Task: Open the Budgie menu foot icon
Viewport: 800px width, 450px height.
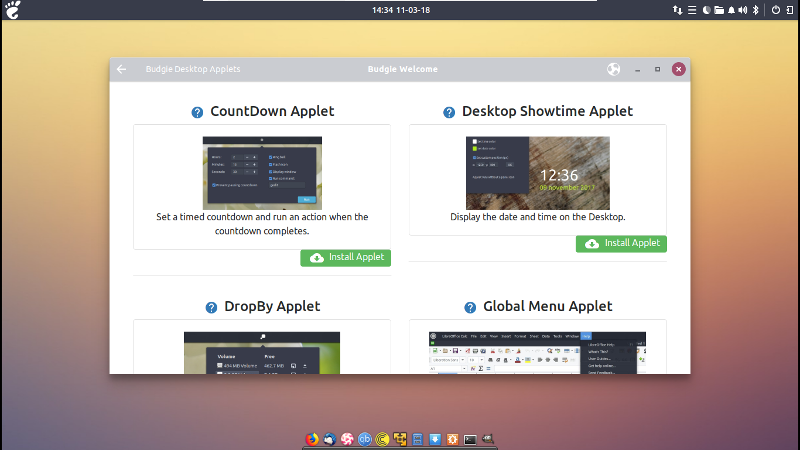Action: 13,10
